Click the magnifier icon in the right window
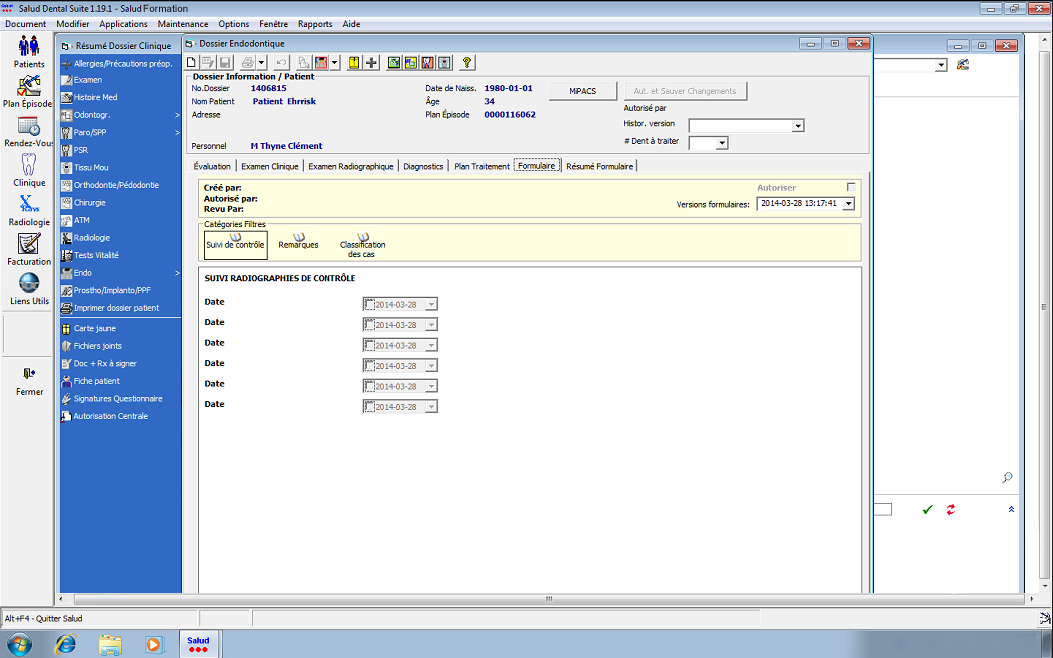Viewport: 1053px width, 658px height. (1007, 477)
